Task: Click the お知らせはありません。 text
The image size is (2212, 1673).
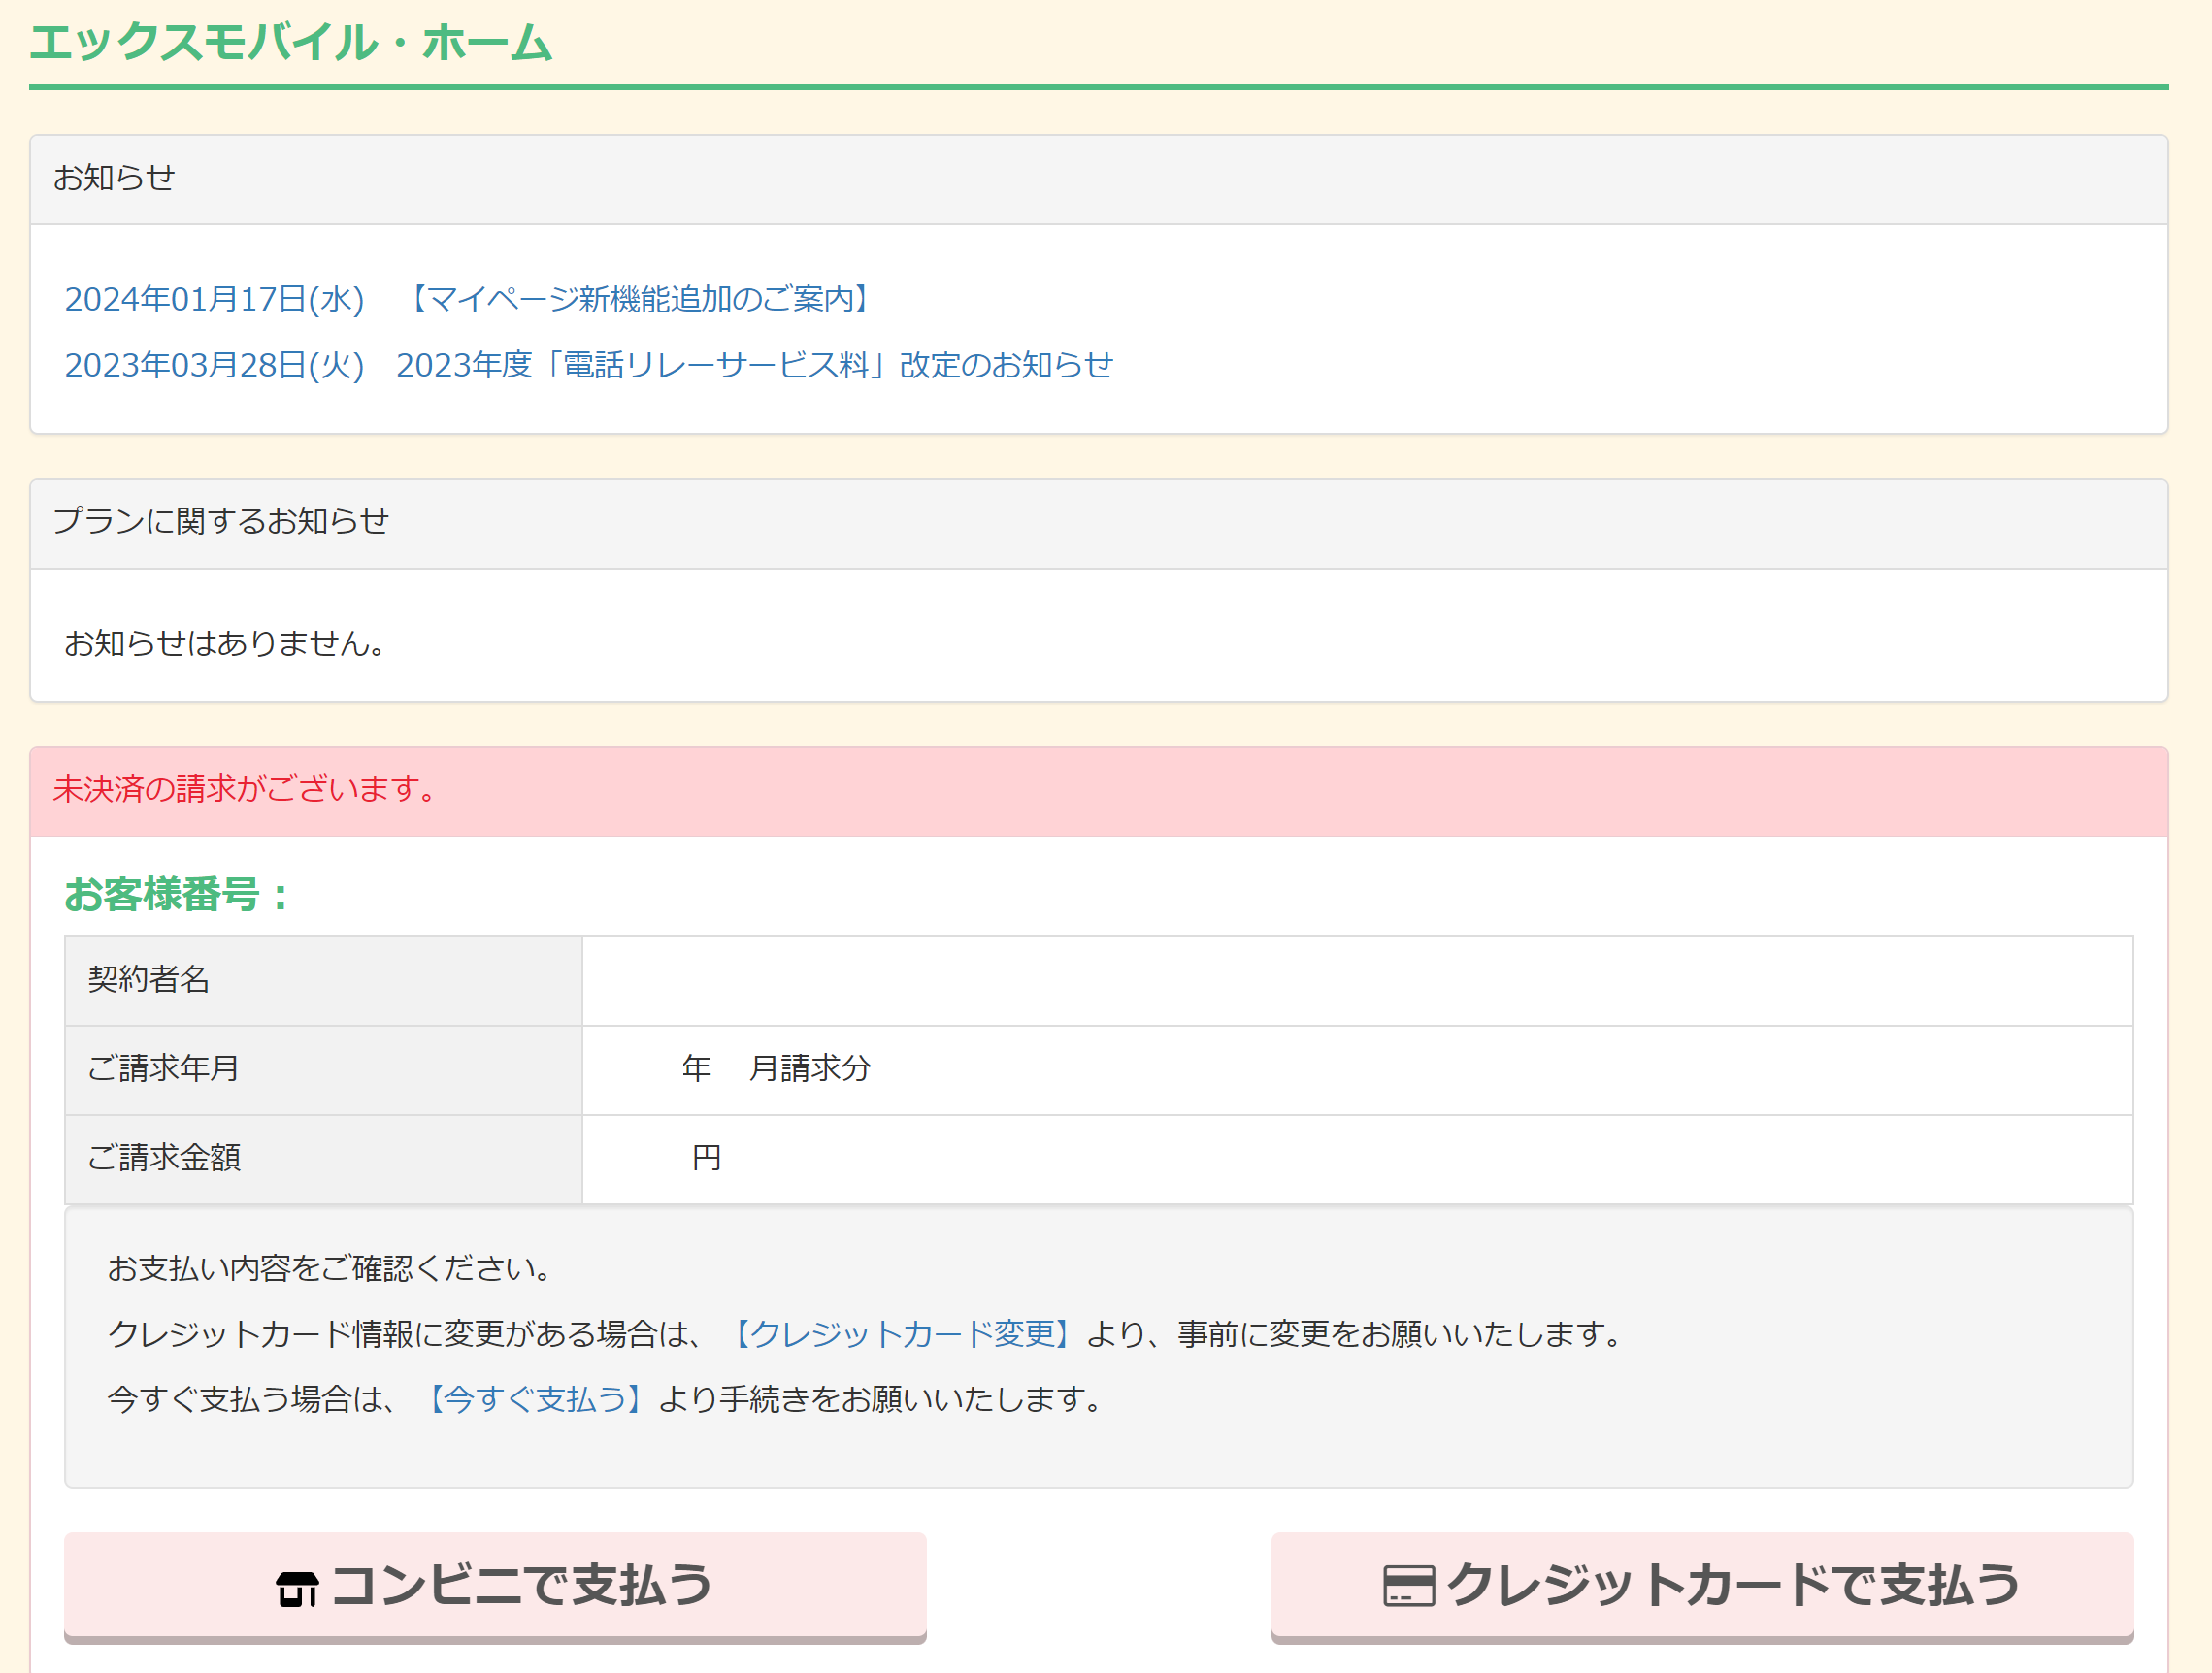Action: 225,643
